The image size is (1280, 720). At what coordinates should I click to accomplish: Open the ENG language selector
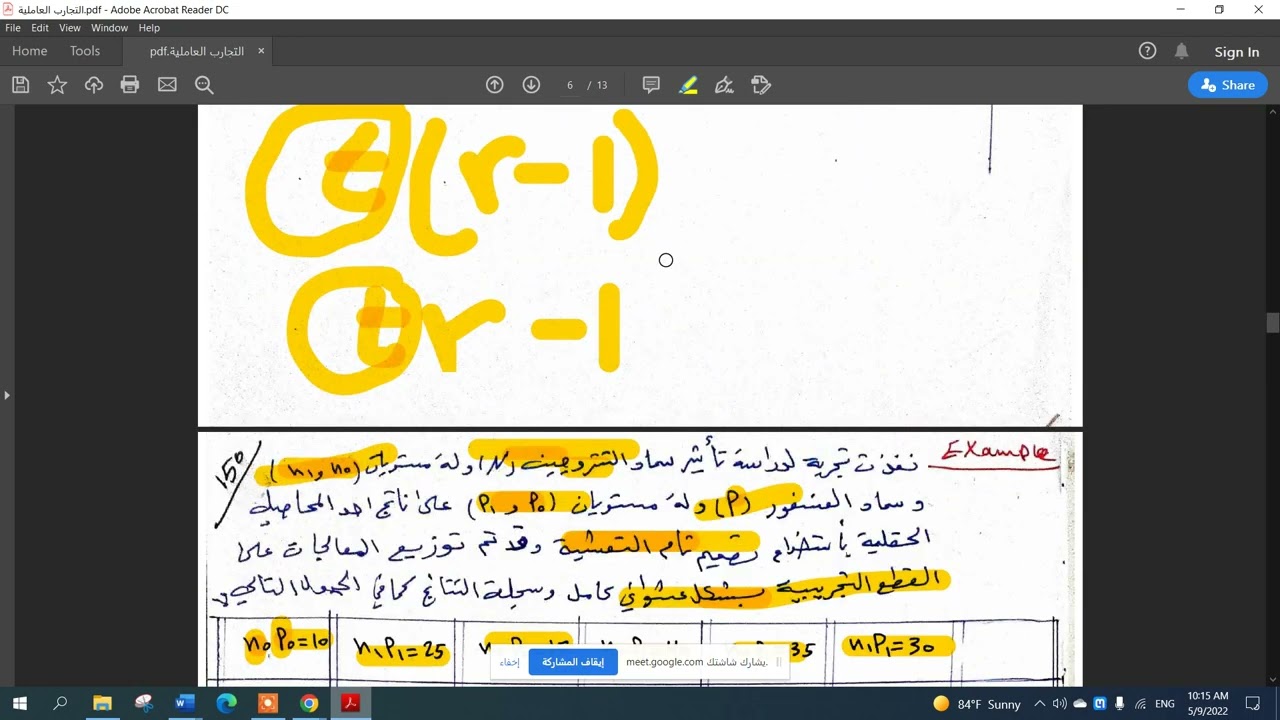[x=1165, y=704]
